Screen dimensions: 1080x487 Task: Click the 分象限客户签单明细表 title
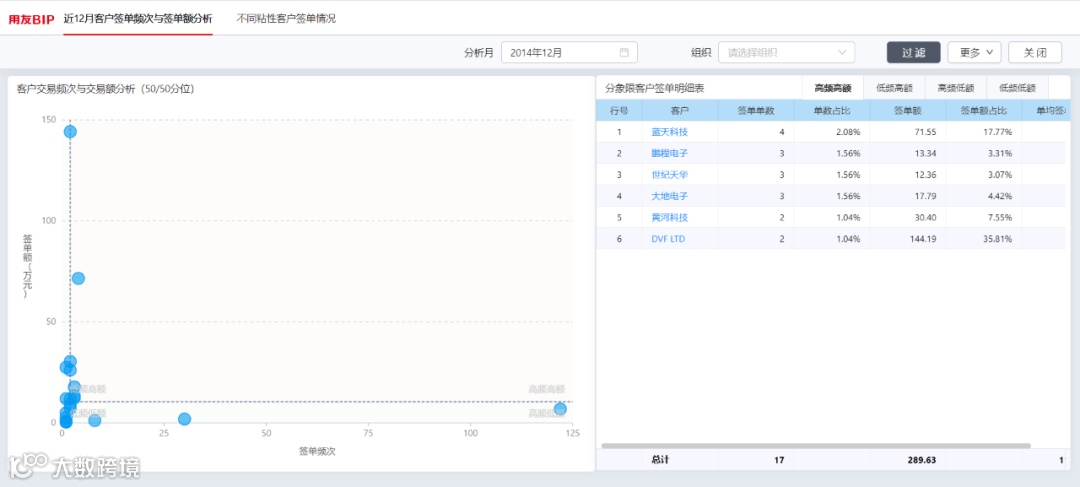[654, 88]
